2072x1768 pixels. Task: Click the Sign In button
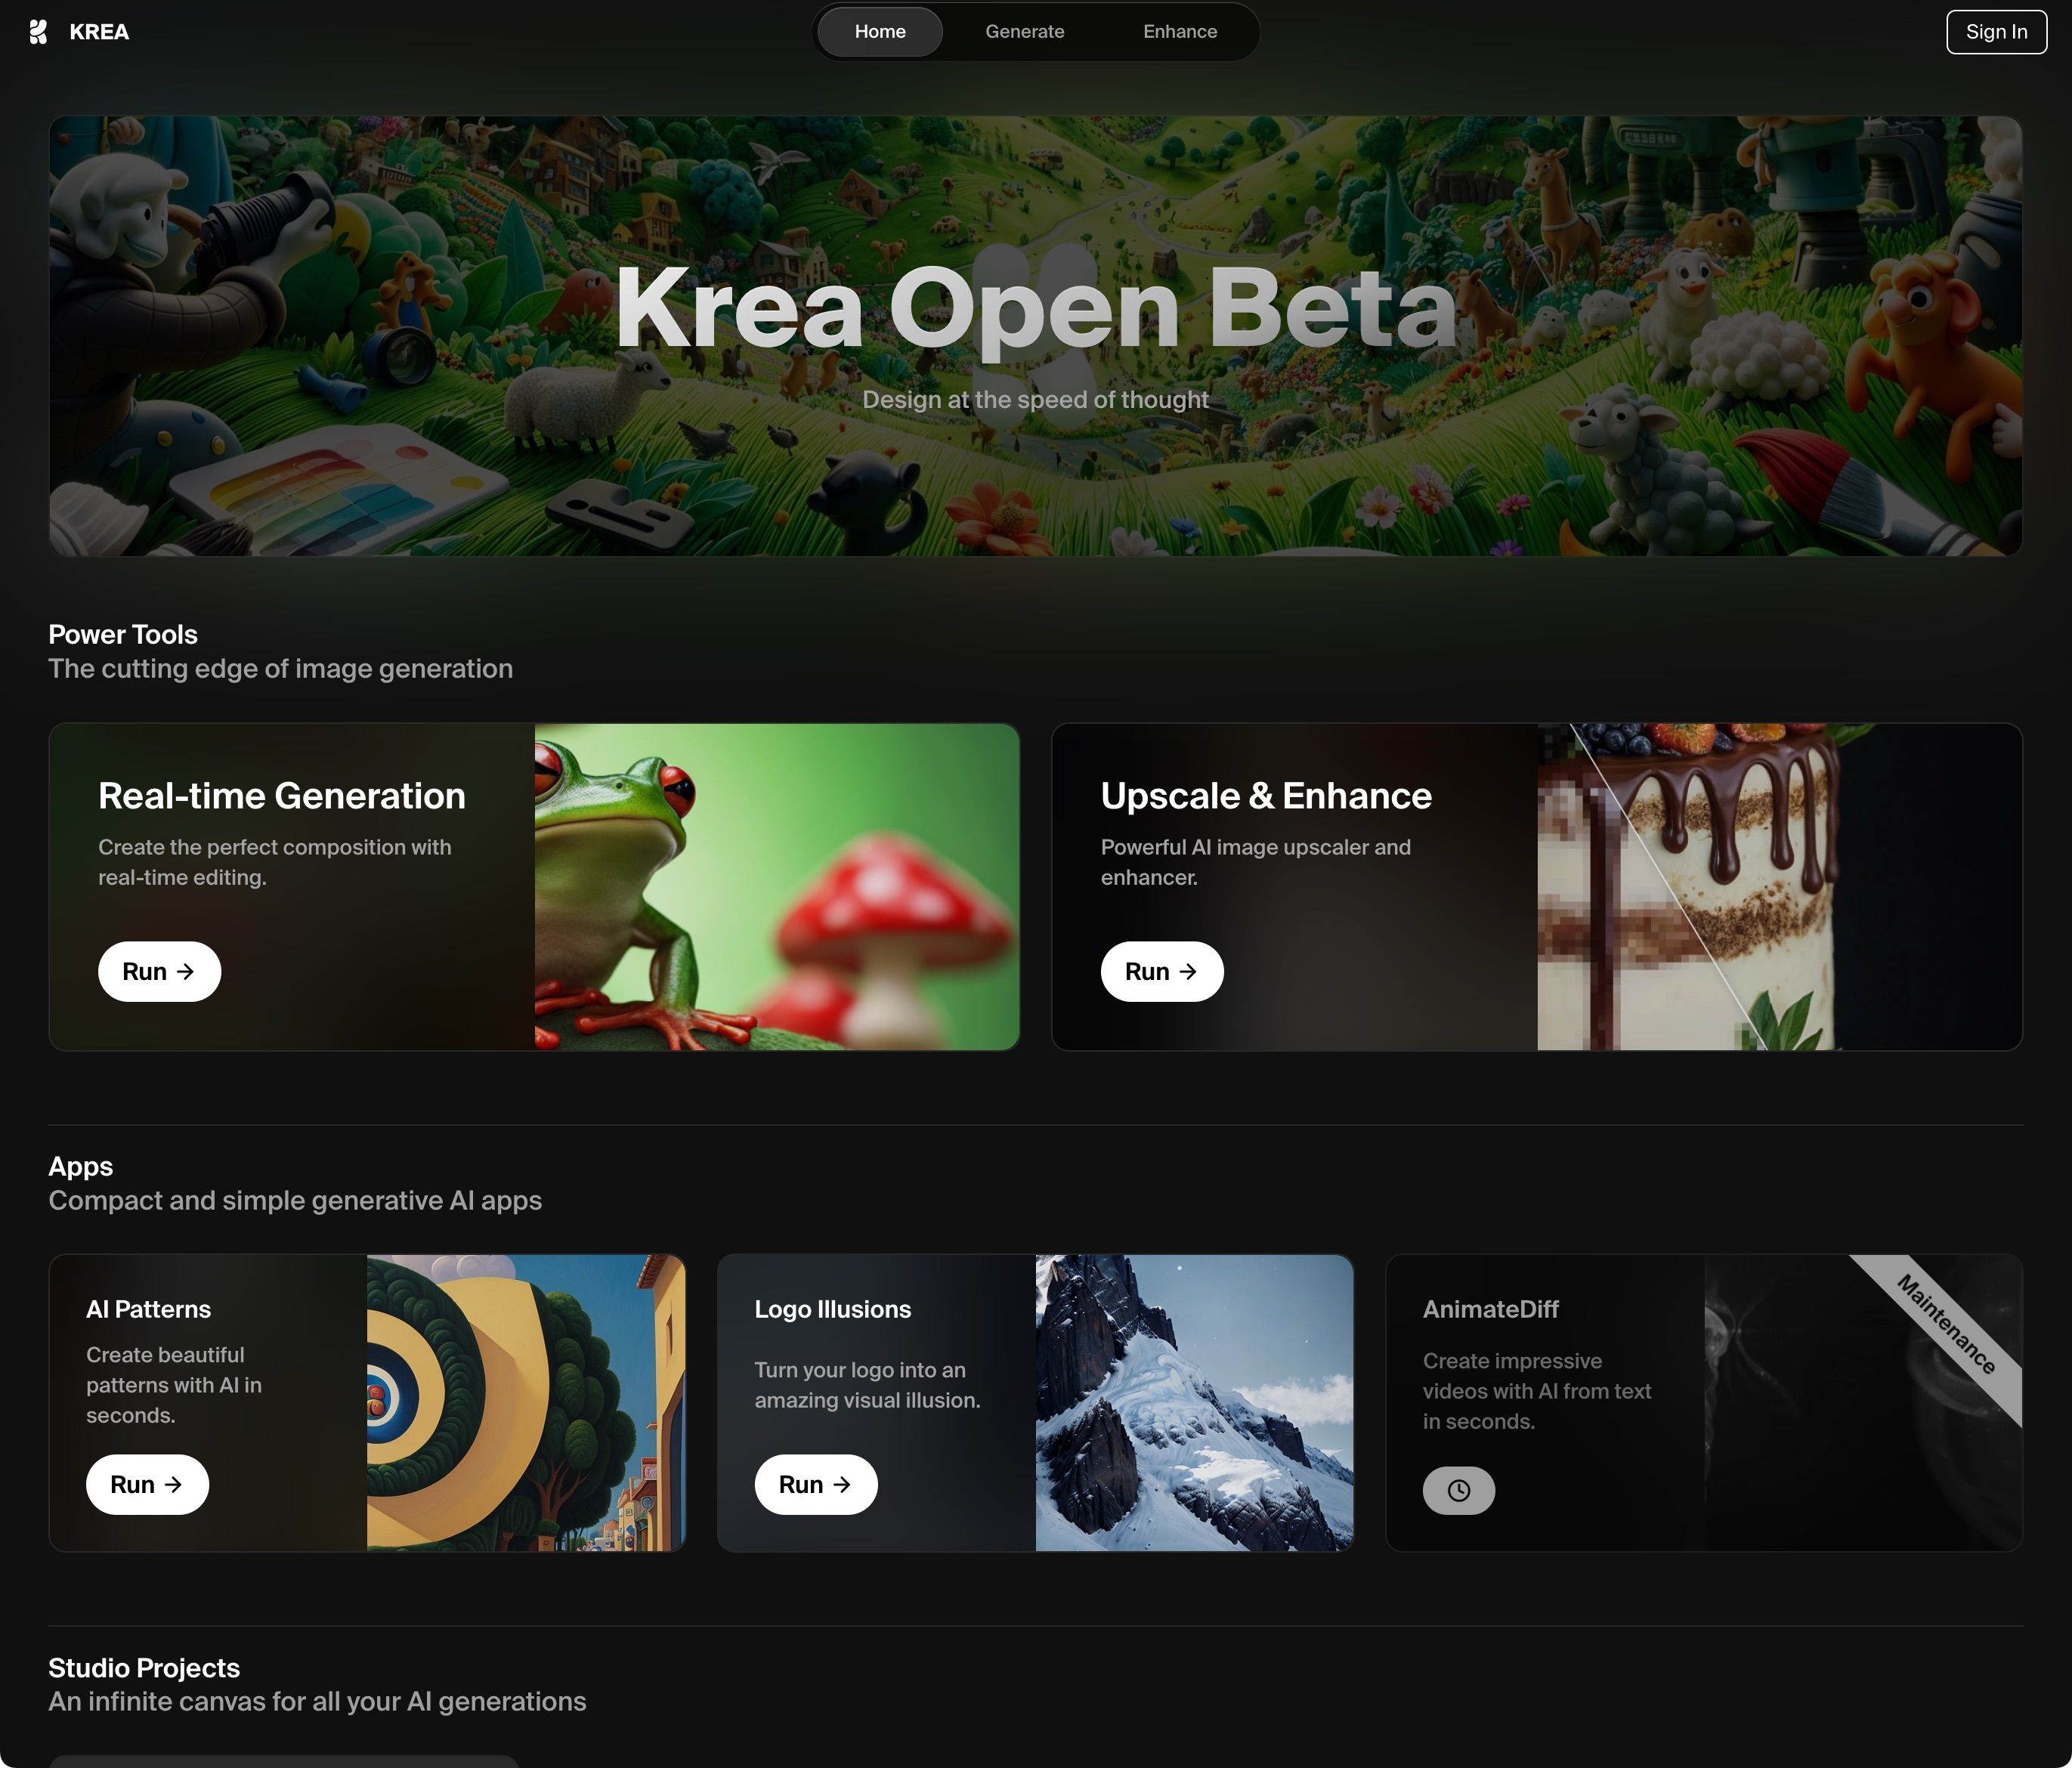click(x=1996, y=32)
